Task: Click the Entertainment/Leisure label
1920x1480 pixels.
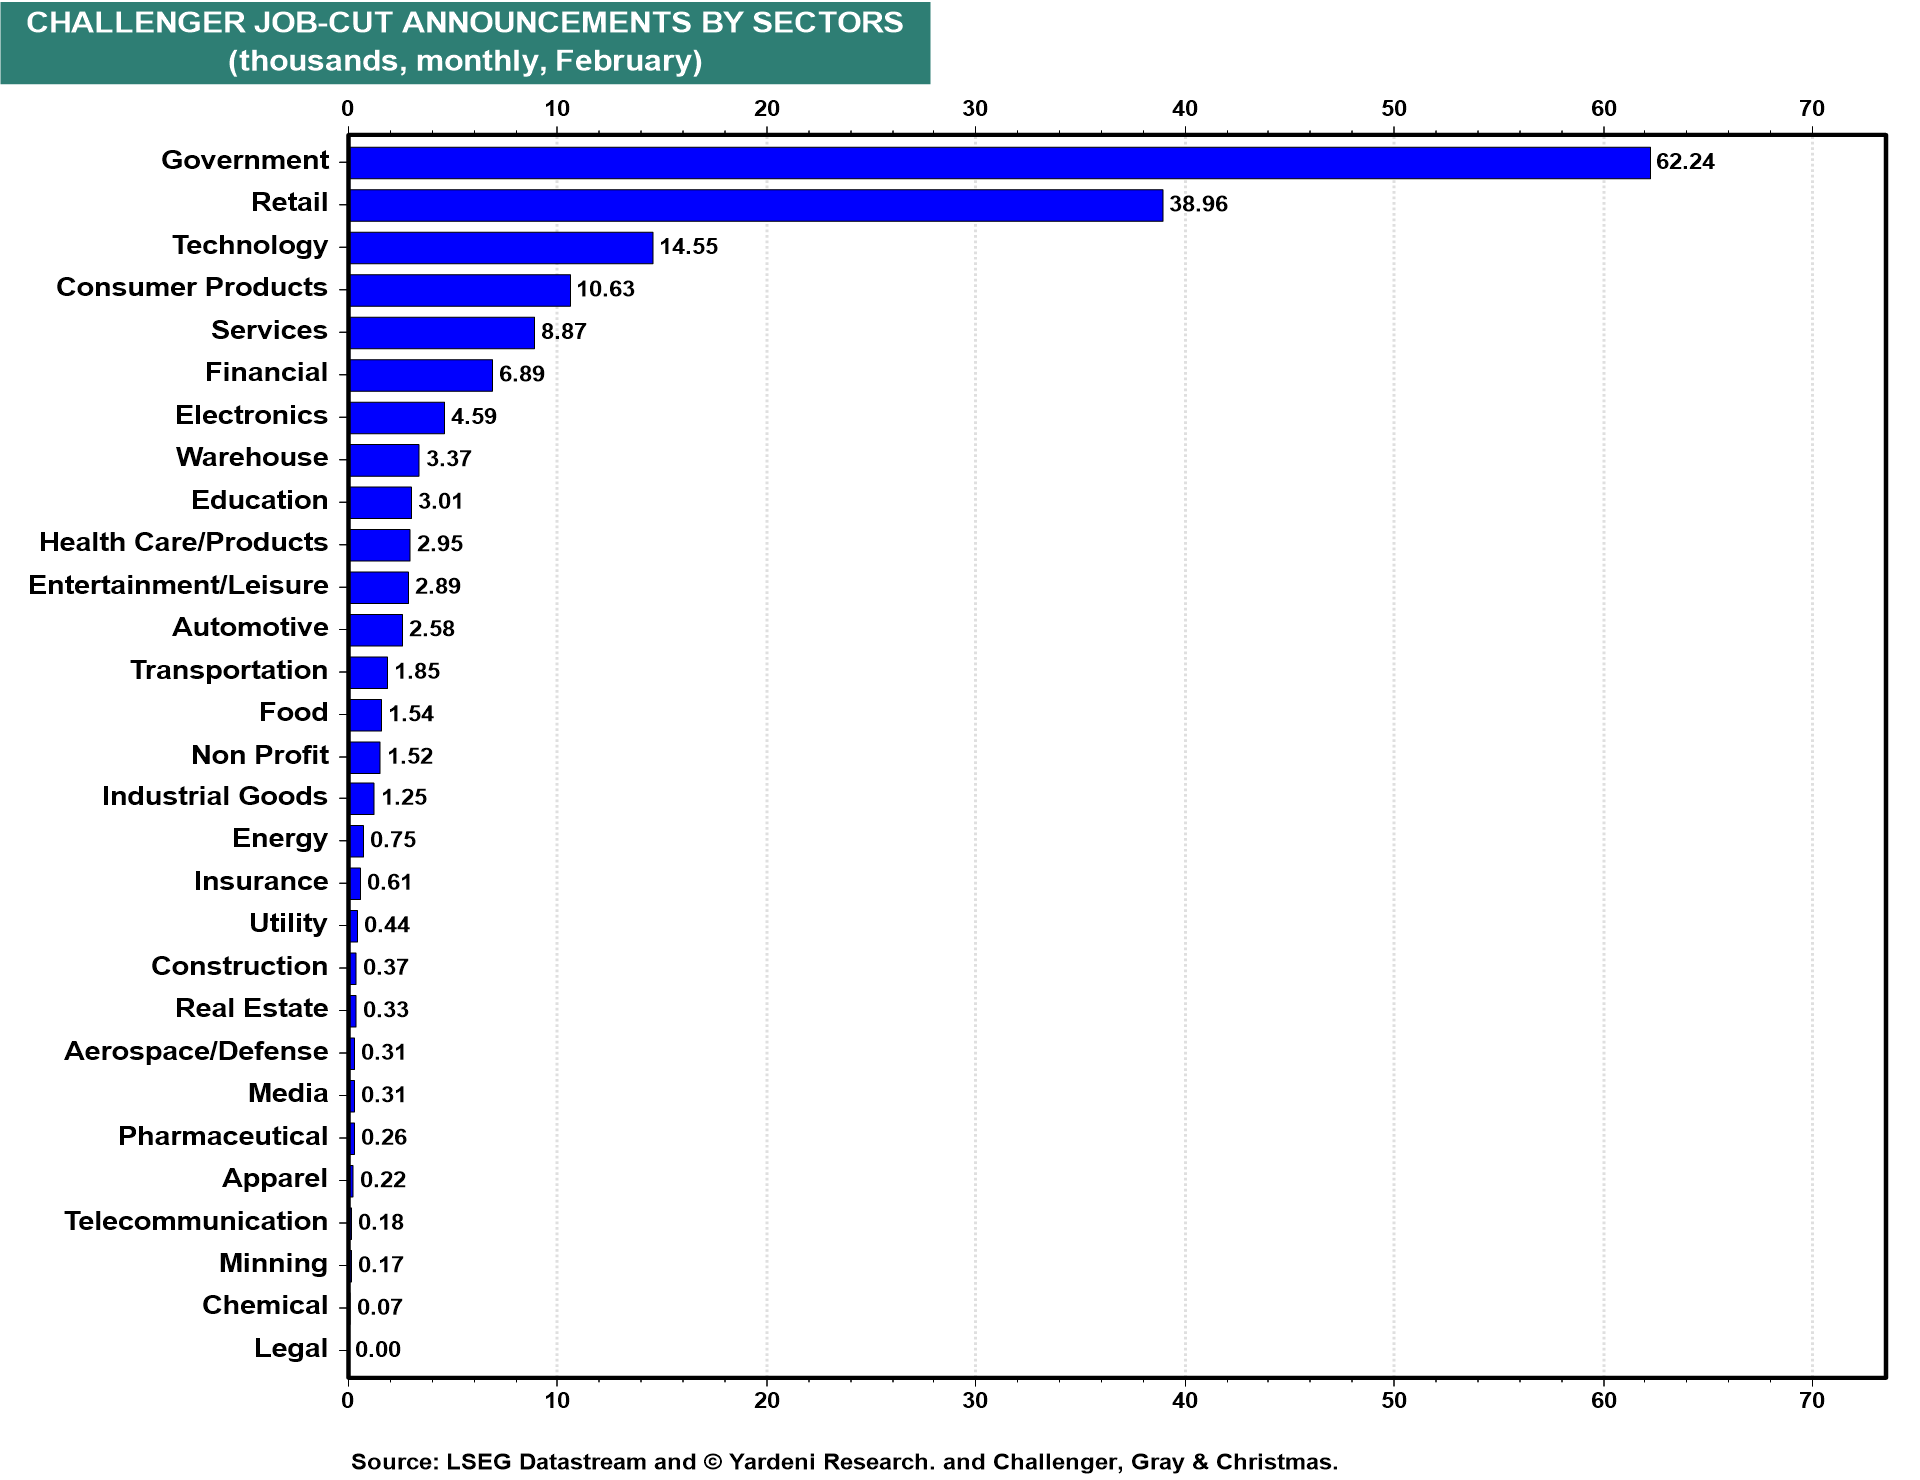Action: [x=178, y=585]
